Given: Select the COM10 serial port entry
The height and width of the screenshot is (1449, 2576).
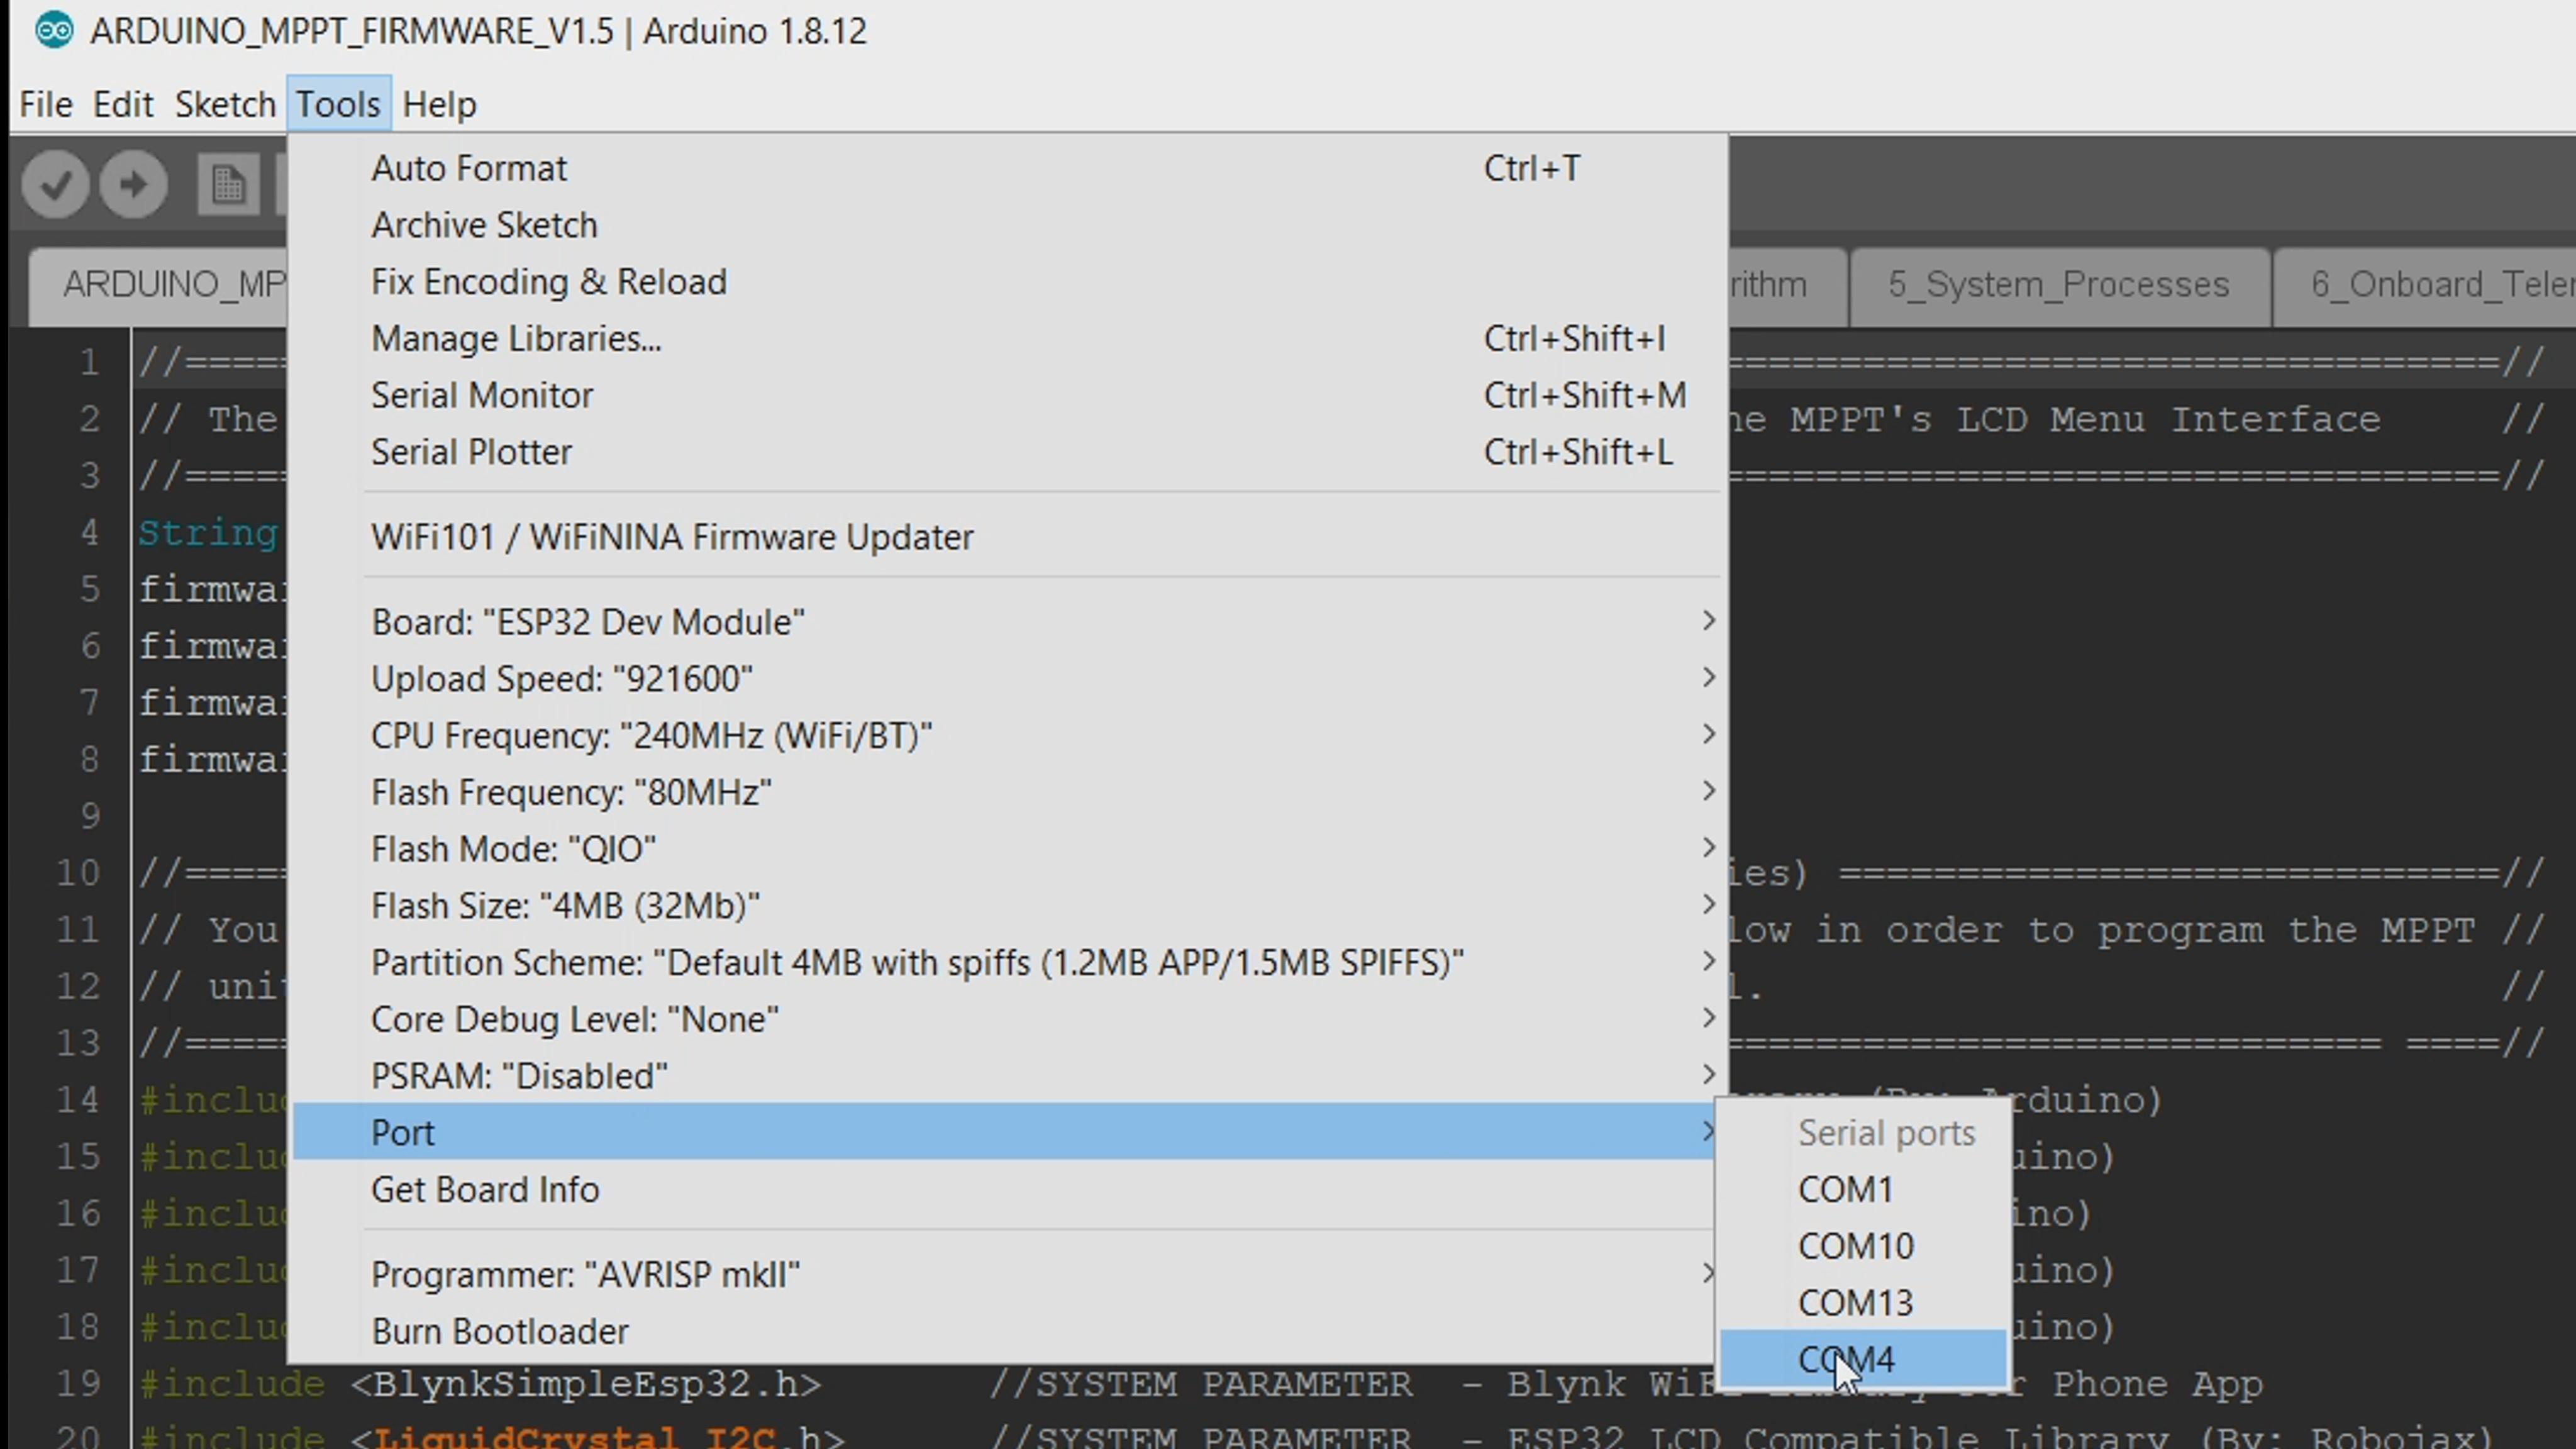Looking at the screenshot, I should point(1855,1246).
